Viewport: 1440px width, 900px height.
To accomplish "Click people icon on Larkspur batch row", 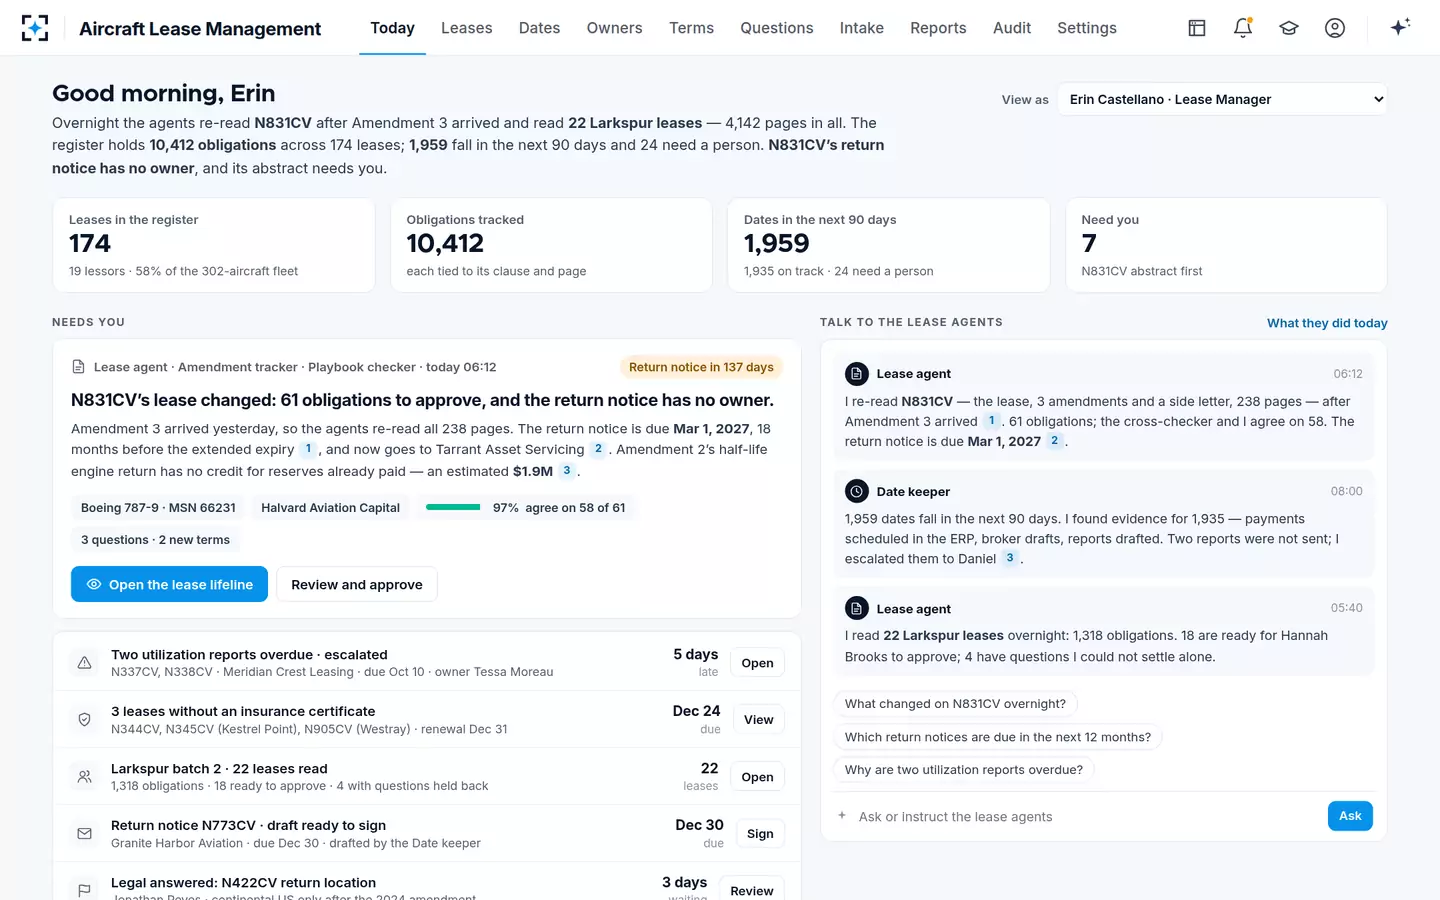I will pyautogui.click(x=85, y=777).
